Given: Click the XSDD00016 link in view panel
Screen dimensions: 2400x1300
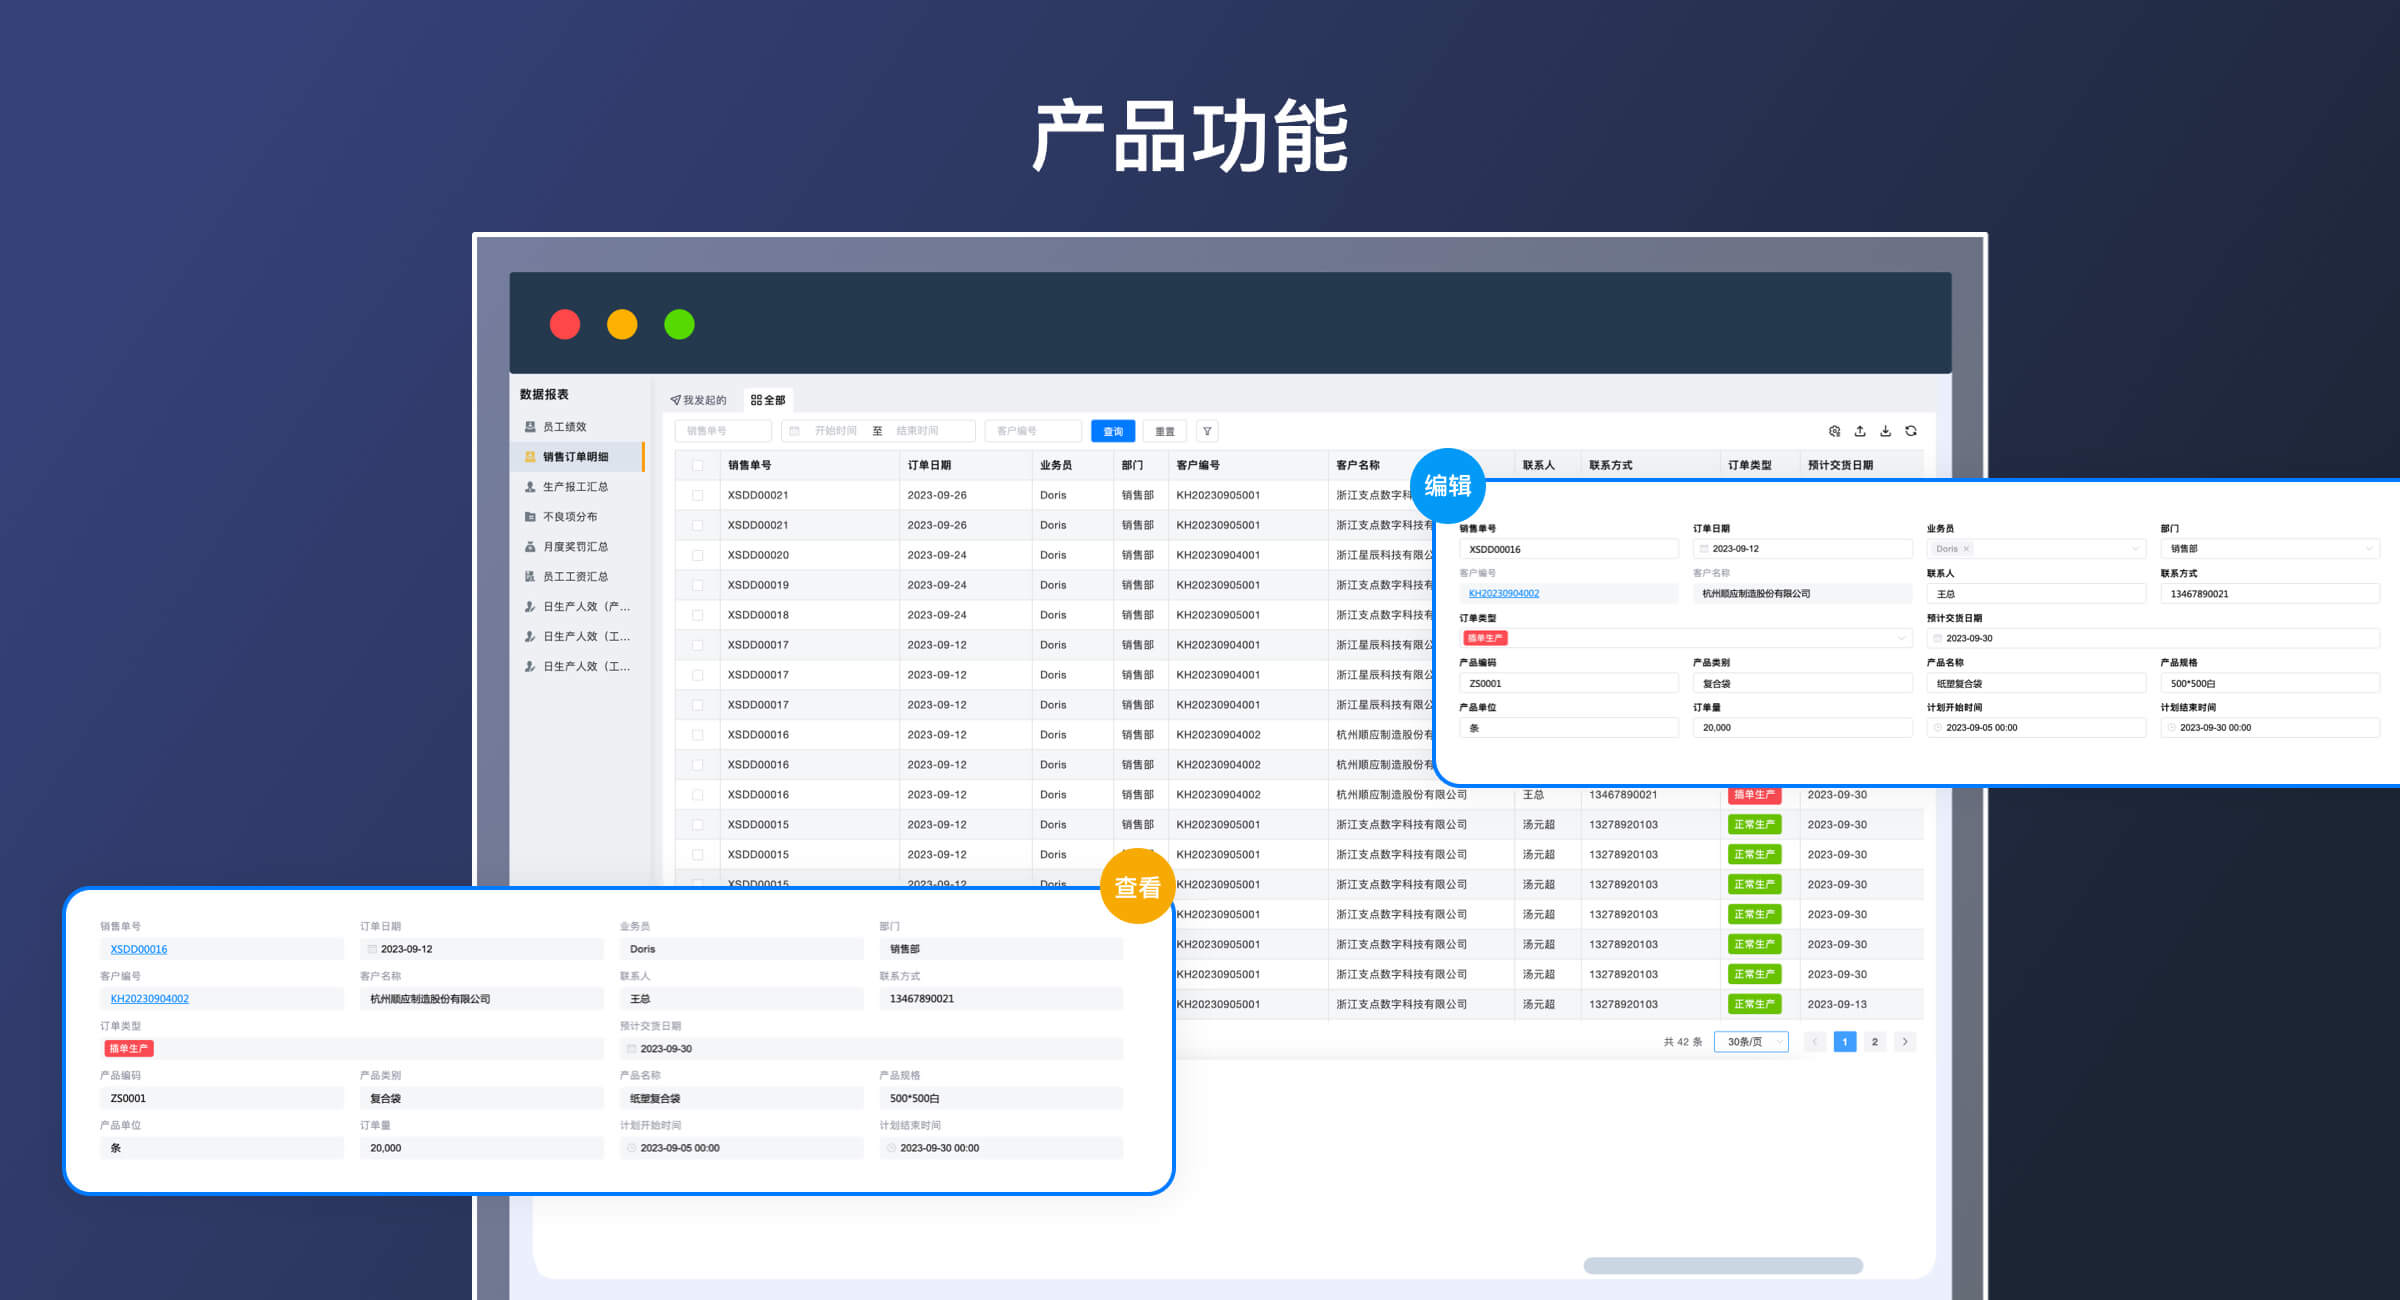Looking at the screenshot, I should point(139,949).
